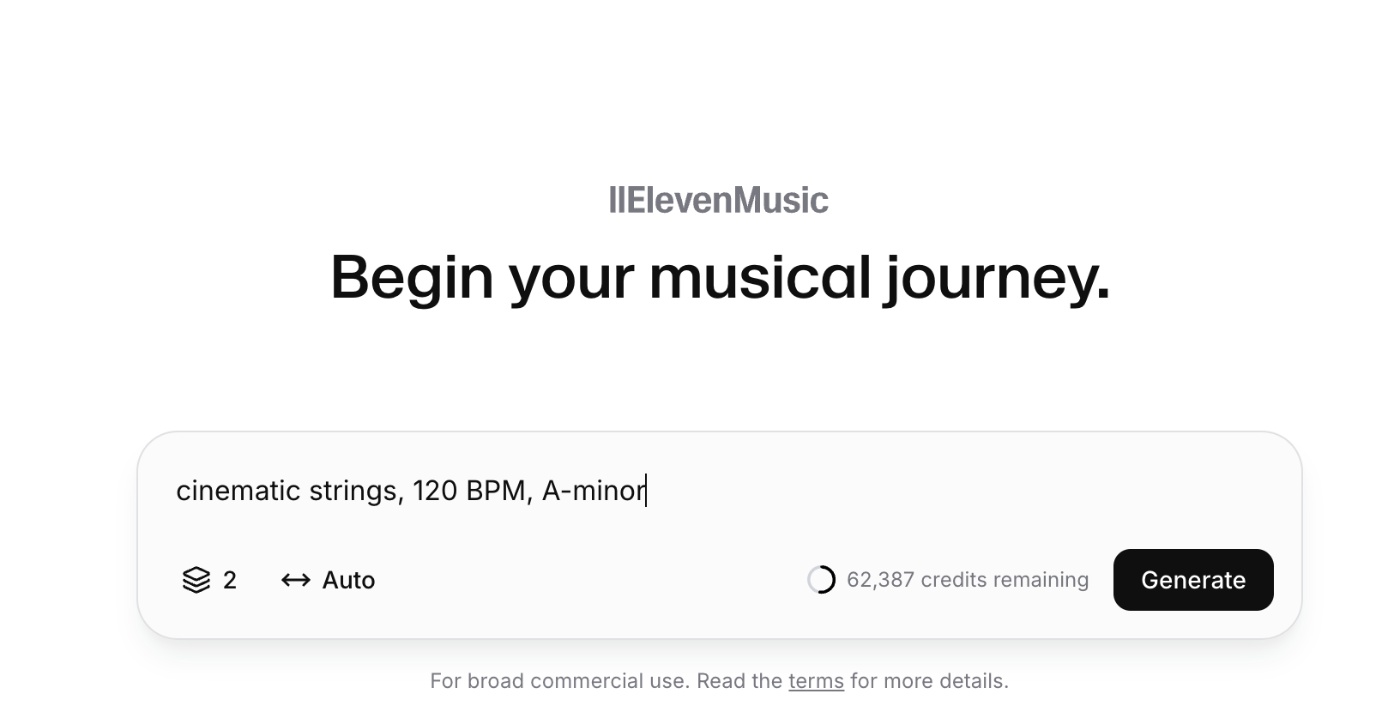Click the "Begin your musical journey." heading

[719, 277]
